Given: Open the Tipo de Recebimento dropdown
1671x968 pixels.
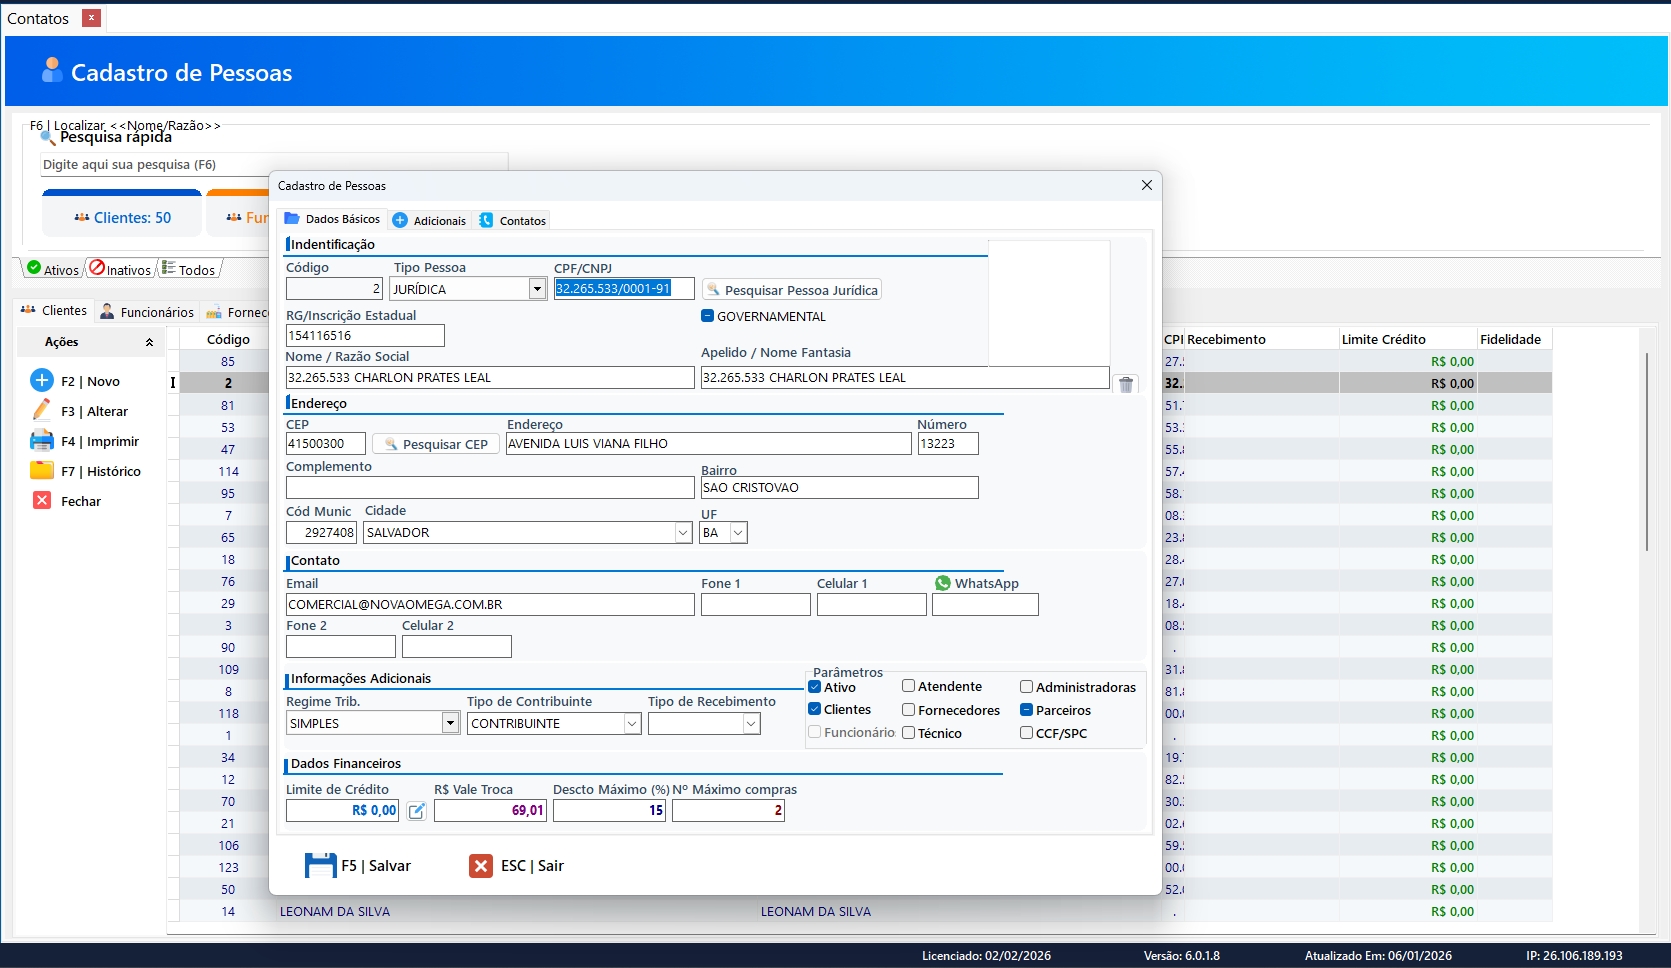Looking at the screenshot, I should (x=751, y=723).
